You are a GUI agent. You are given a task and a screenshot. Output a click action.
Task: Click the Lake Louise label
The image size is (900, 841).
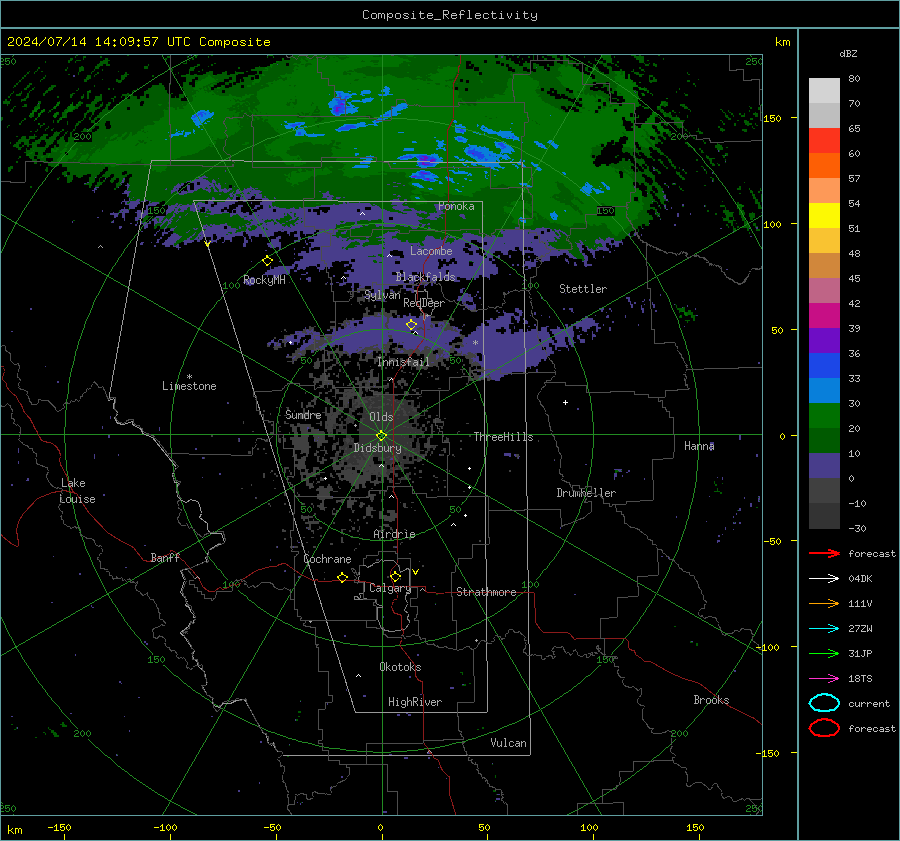pyautogui.click(x=78, y=491)
